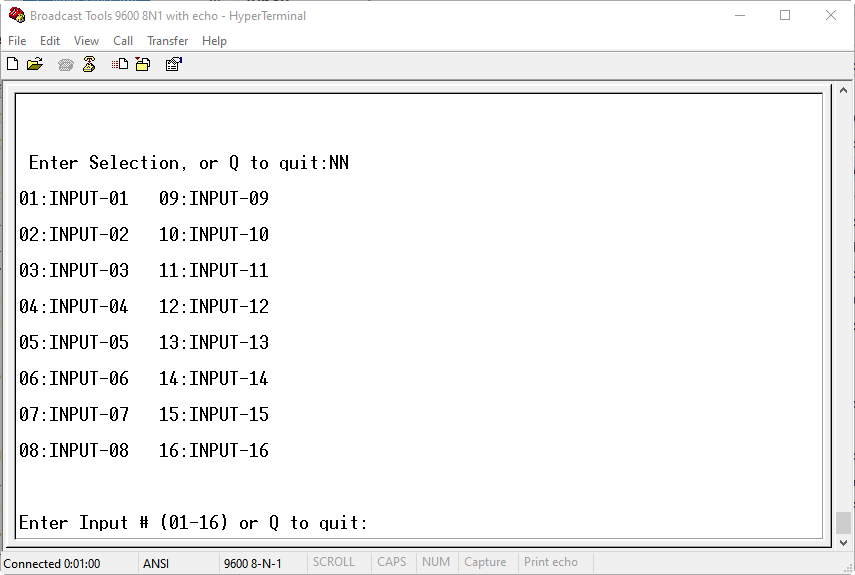
Task: Click the 12:INPUT-12 terminal entry
Action: [214, 306]
